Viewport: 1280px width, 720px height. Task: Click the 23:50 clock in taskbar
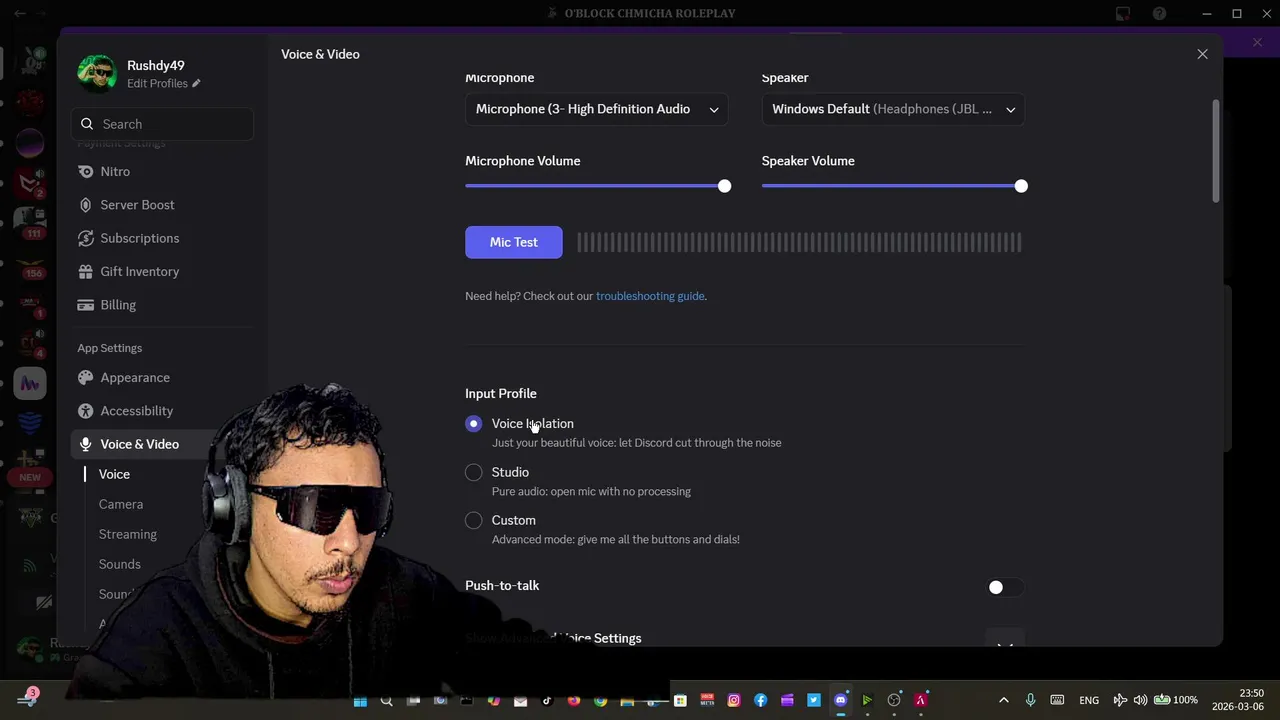[x=1251, y=693]
